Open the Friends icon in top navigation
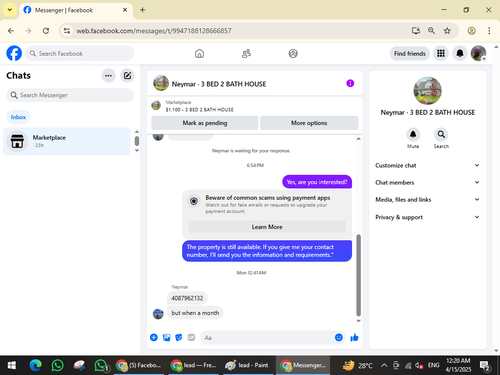Viewport: 500px width, 375px height. point(246,53)
